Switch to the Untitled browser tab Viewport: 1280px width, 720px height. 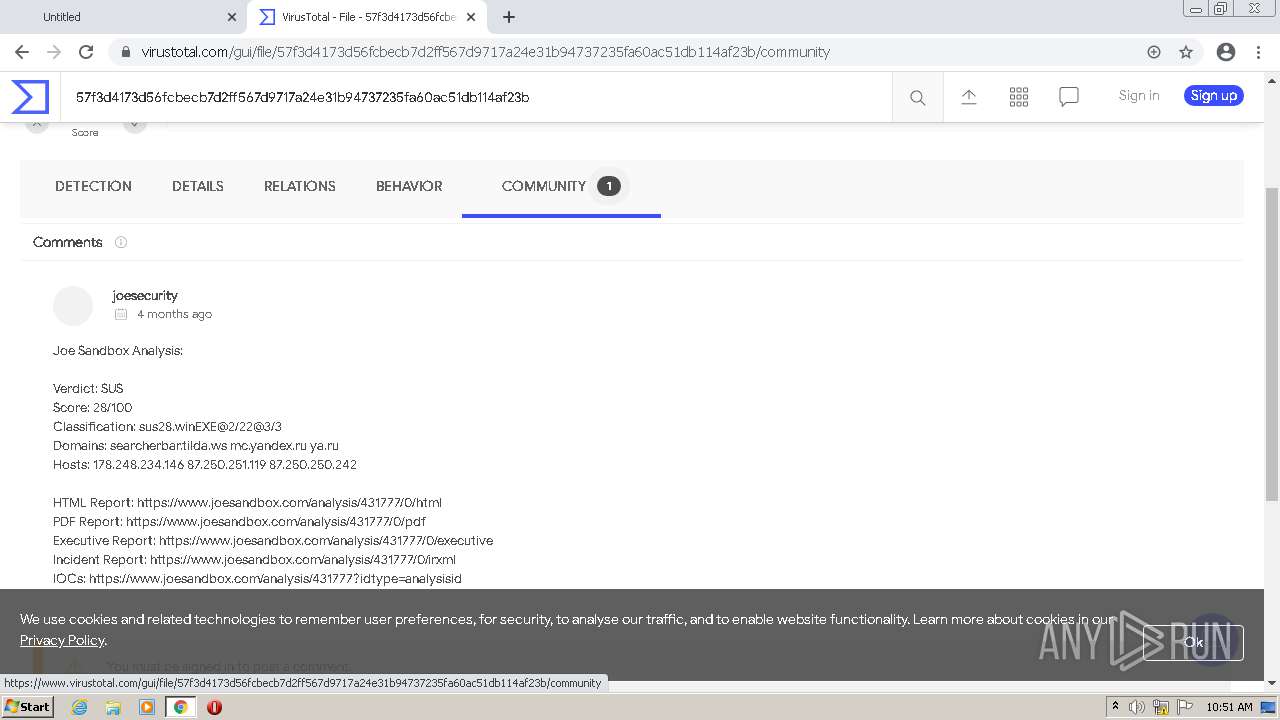click(124, 17)
